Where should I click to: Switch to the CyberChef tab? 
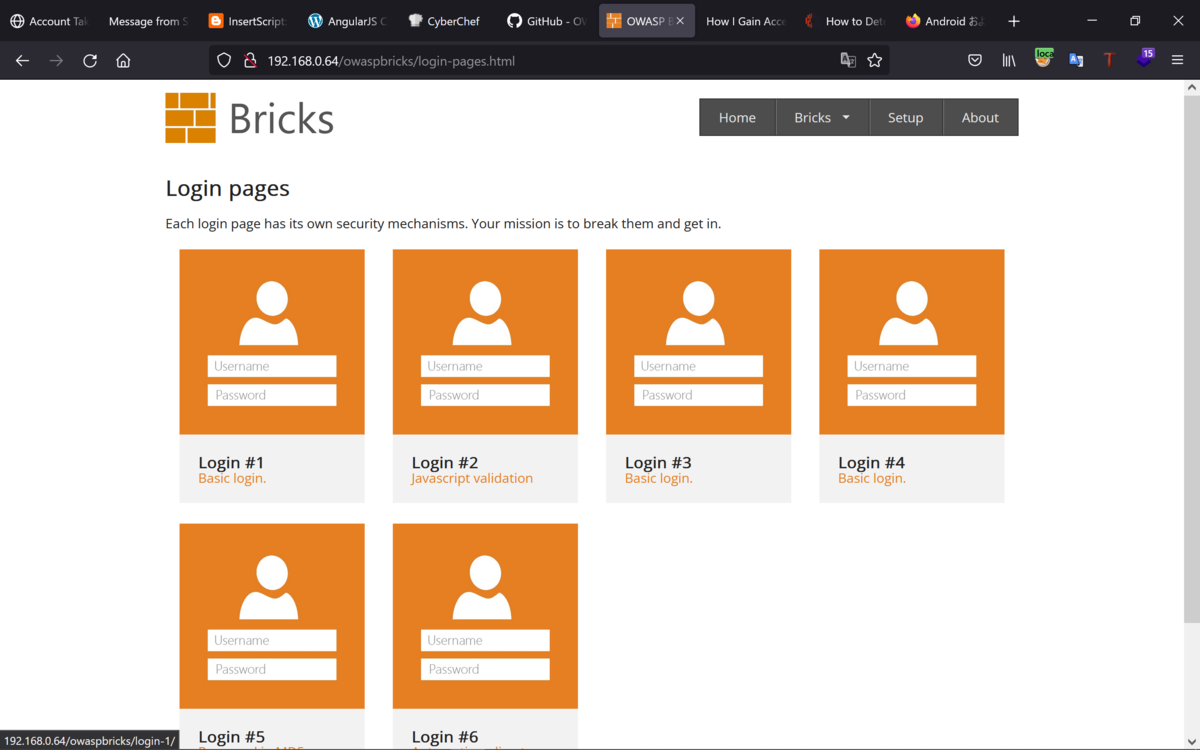[x=444, y=21]
